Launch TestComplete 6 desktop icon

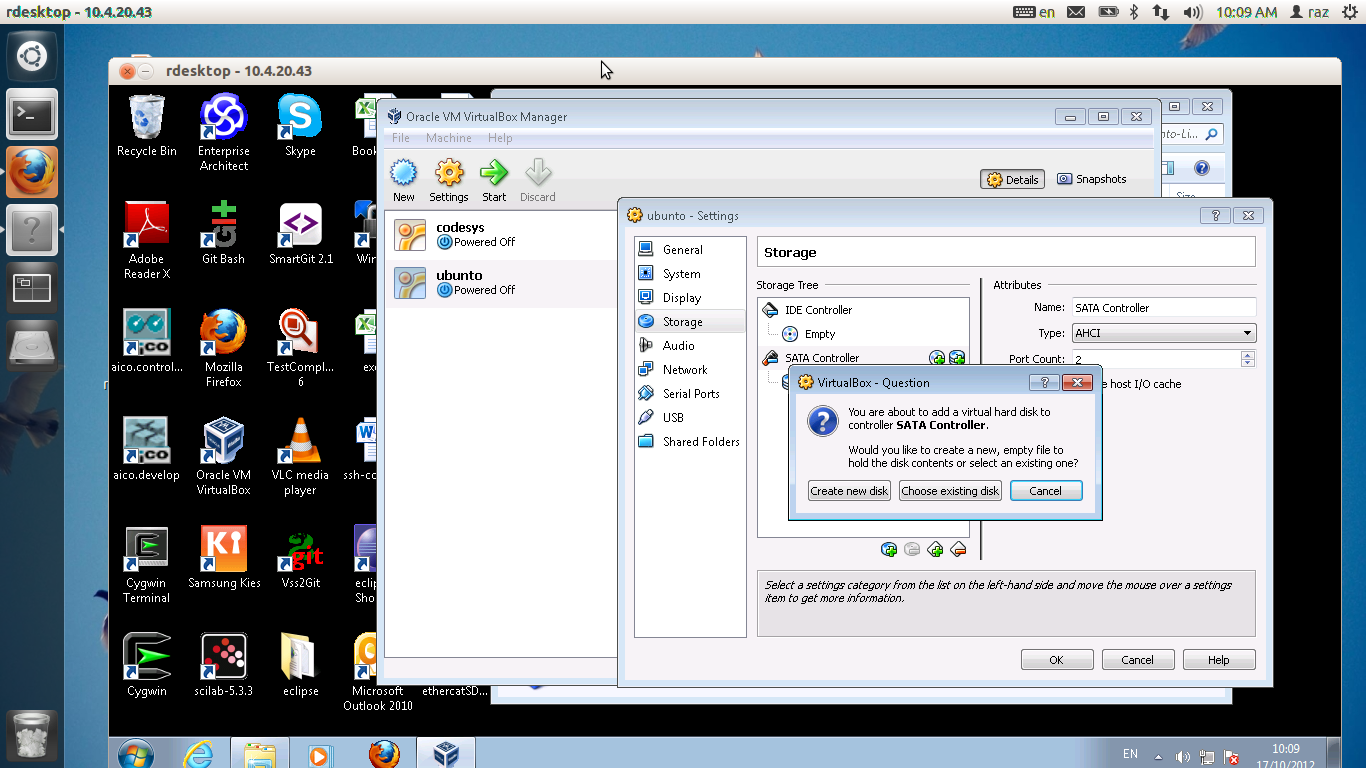point(300,349)
